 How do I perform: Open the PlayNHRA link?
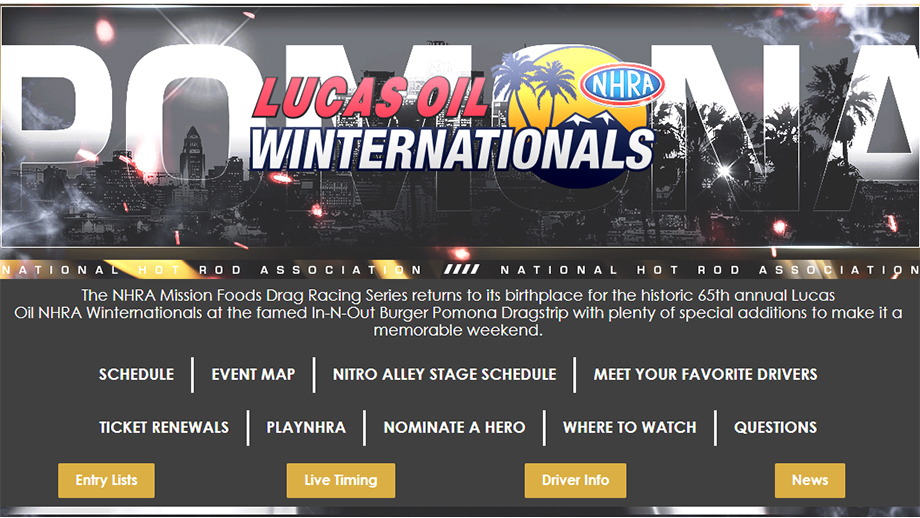(x=306, y=427)
